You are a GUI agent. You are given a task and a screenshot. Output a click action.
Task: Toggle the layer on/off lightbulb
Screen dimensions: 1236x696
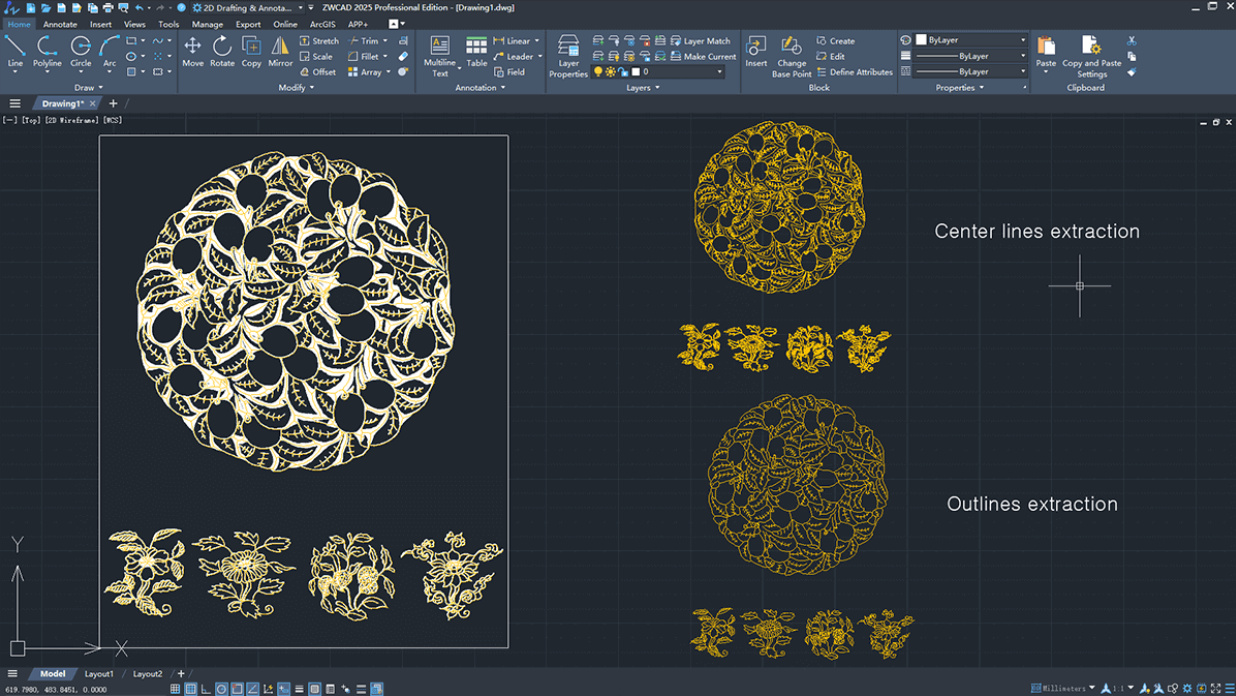click(x=598, y=72)
